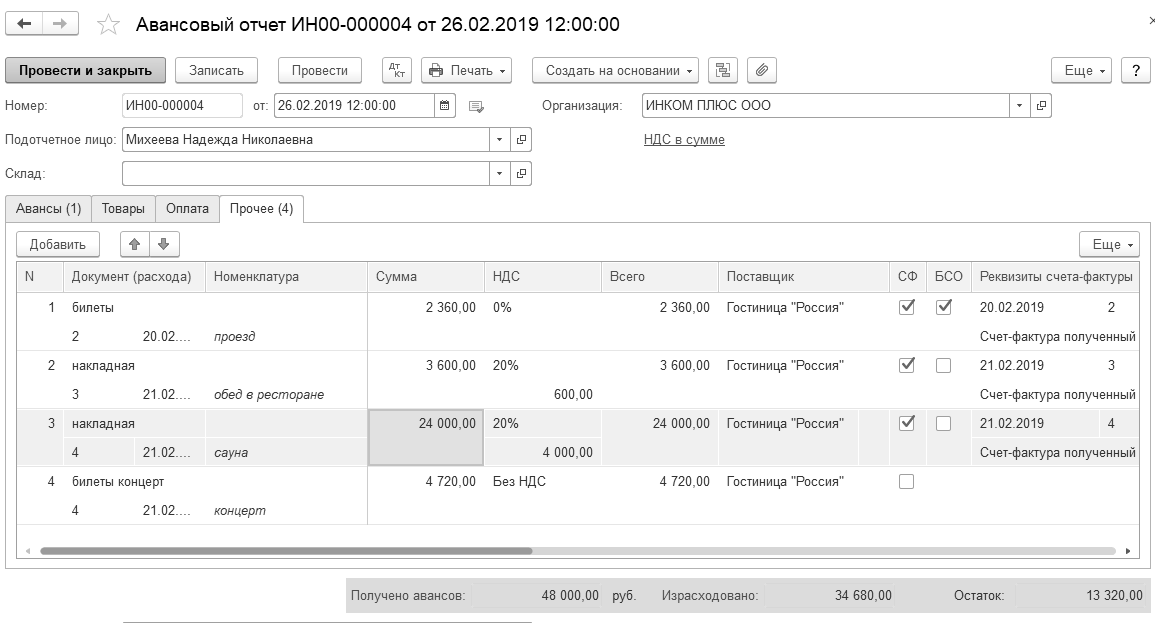
Task: Open Организация record with open-form icon
Action: pyautogui.click(x=1041, y=105)
